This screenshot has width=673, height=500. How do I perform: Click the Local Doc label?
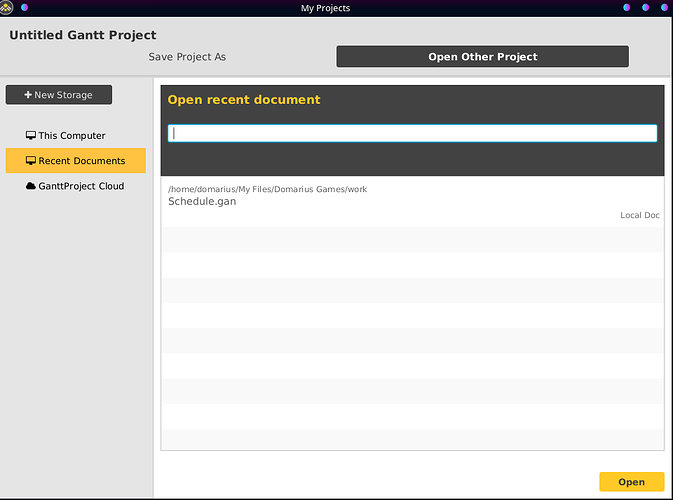click(x=640, y=215)
